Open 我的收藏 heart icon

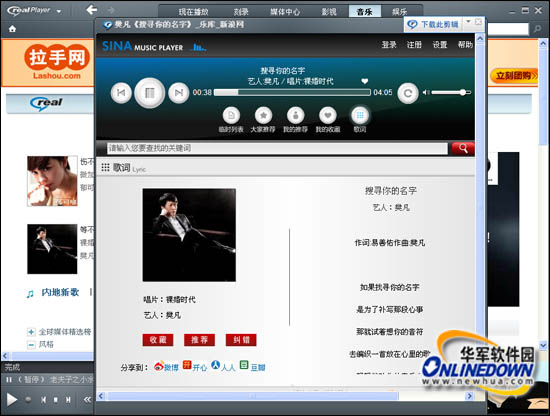(x=328, y=115)
